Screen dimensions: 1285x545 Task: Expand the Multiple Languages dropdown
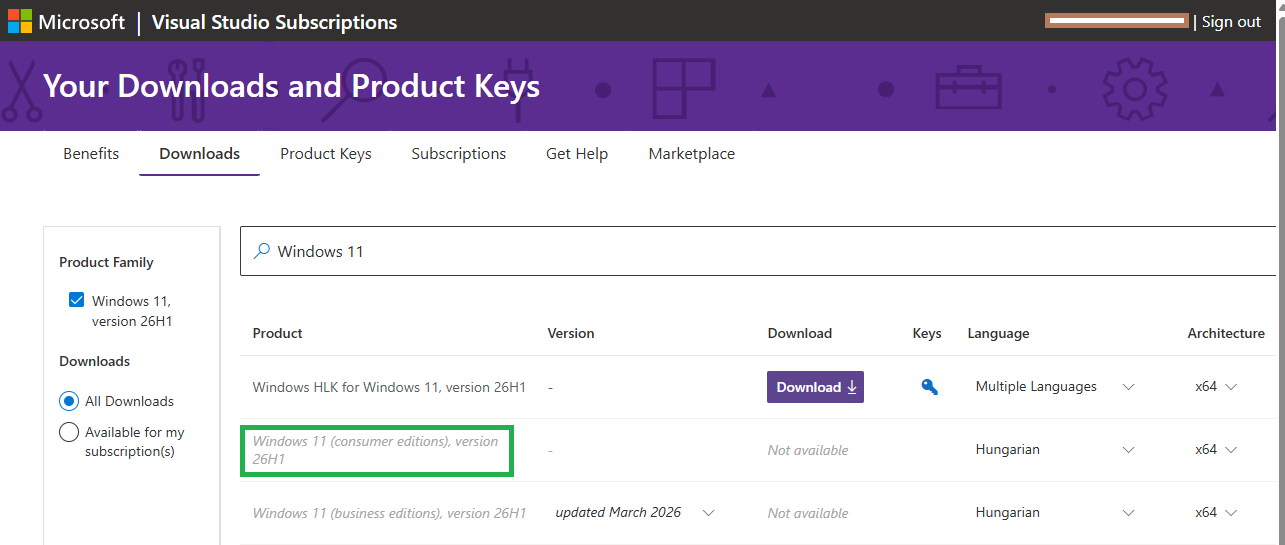click(x=1128, y=387)
